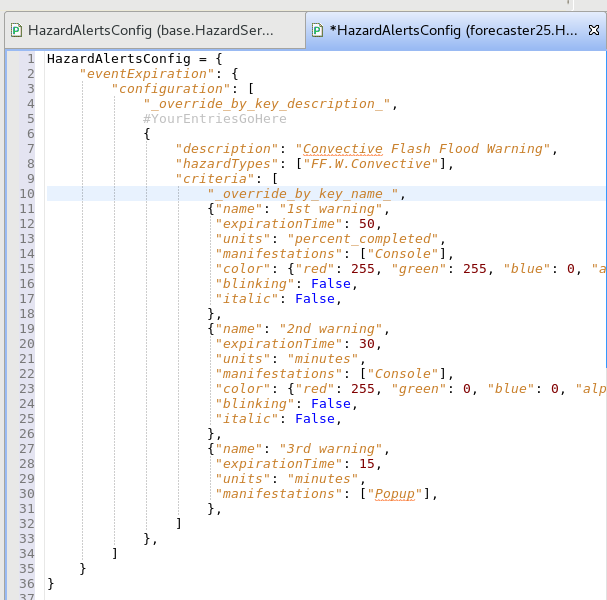This screenshot has width=607, height=600.
Task: Click "minutes" units value on line 21
Action: point(322,359)
